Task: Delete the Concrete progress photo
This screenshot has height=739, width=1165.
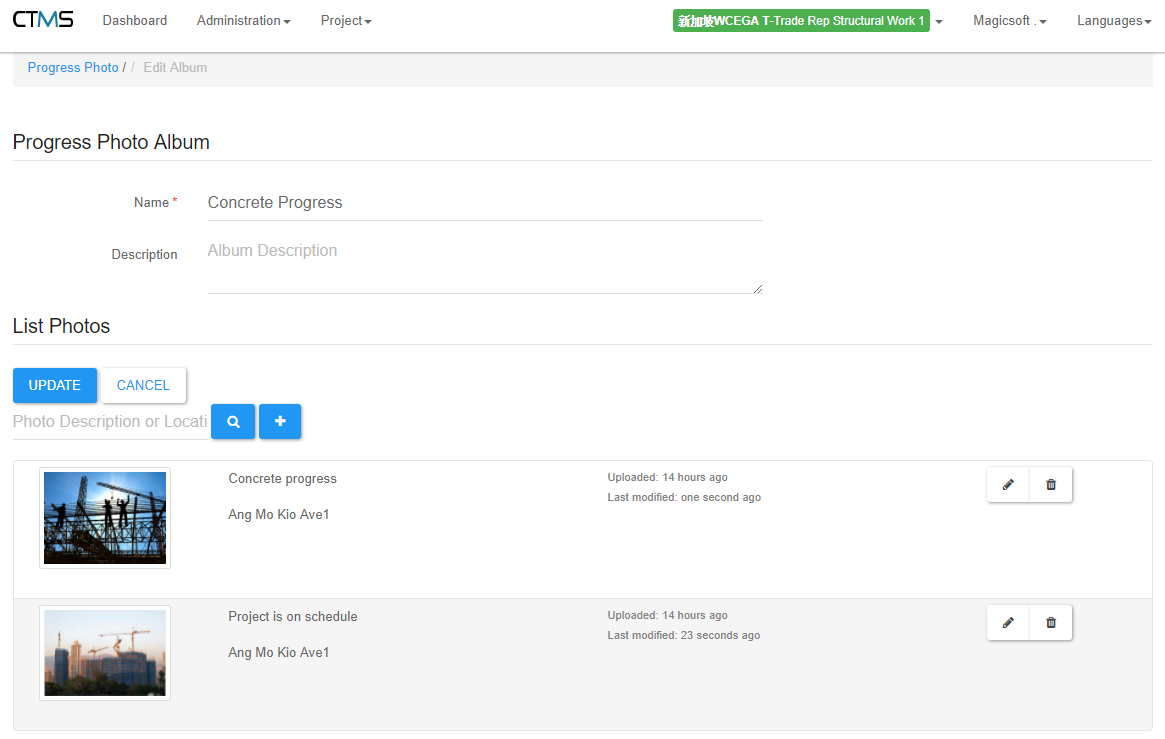Action: coord(1051,485)
